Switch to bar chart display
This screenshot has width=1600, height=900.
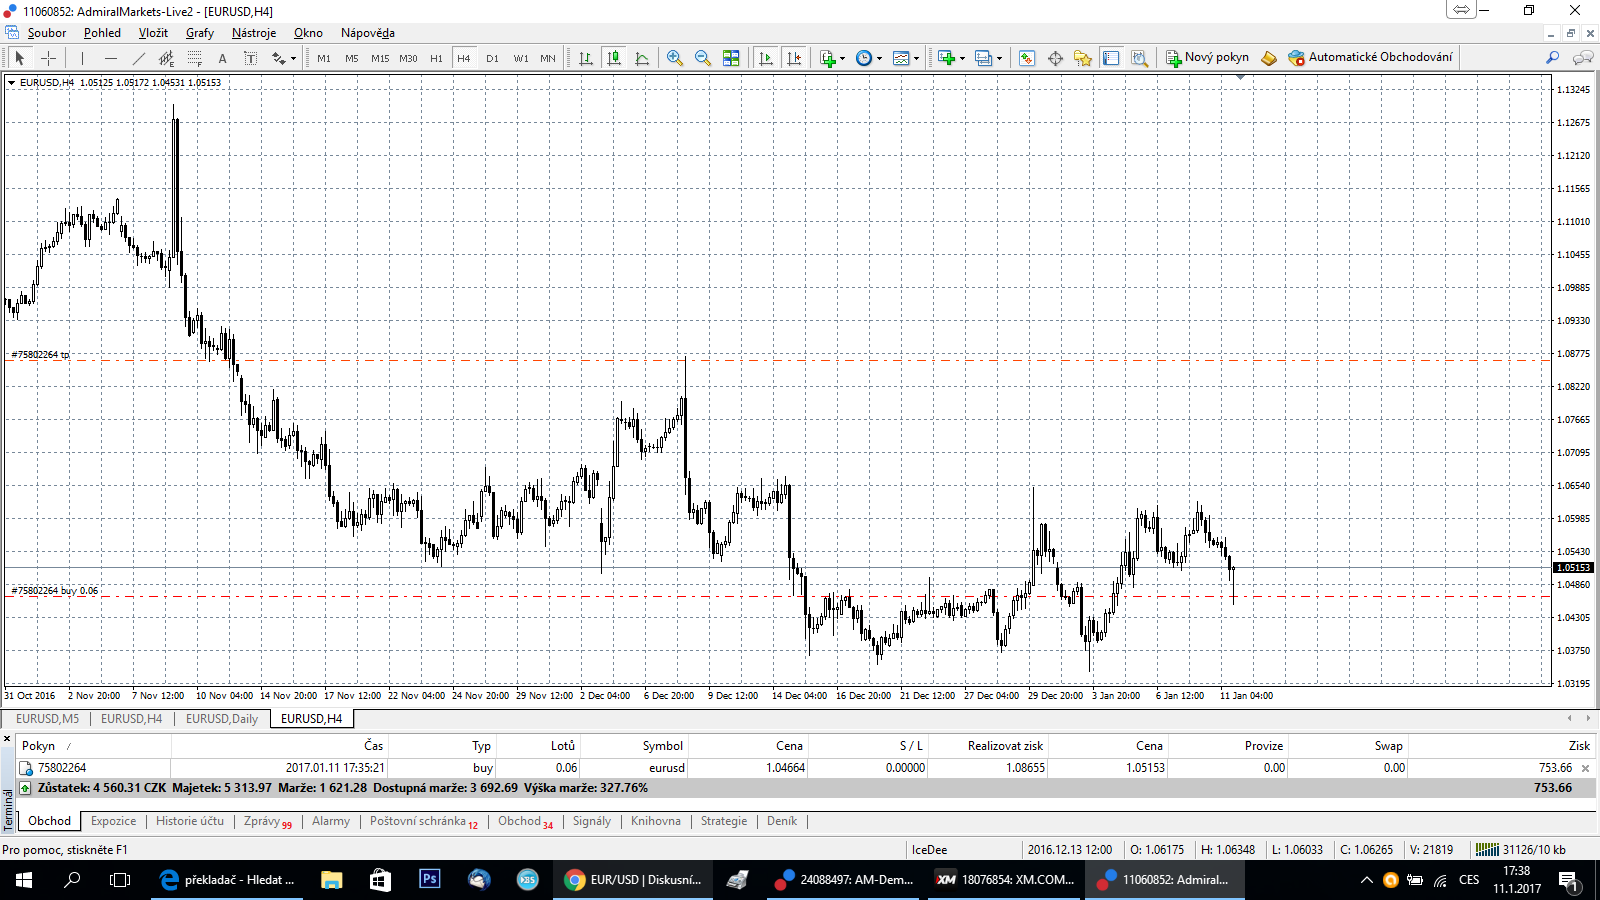[x=586, y=58]
